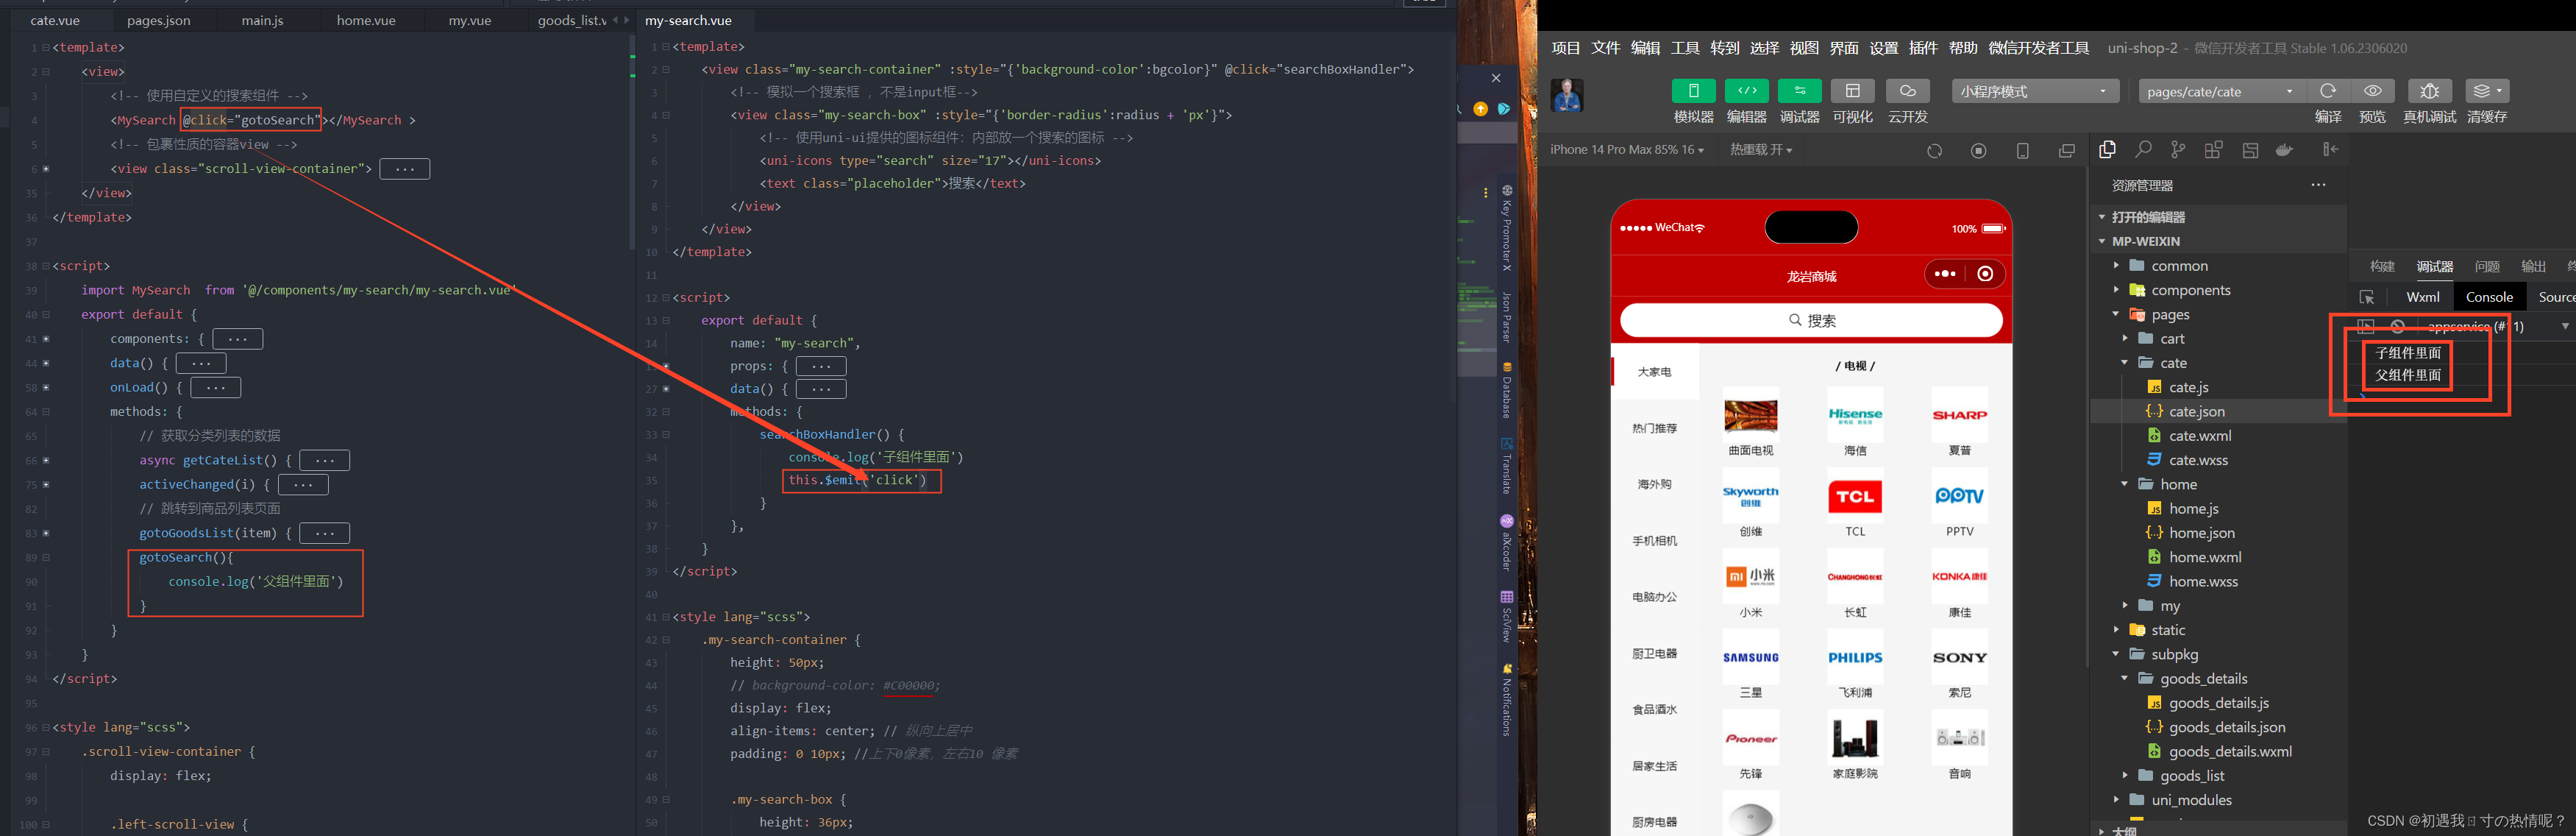Open the 工具 menu
Viewport: 2576px width, 836px height.
coord(1685,48)
